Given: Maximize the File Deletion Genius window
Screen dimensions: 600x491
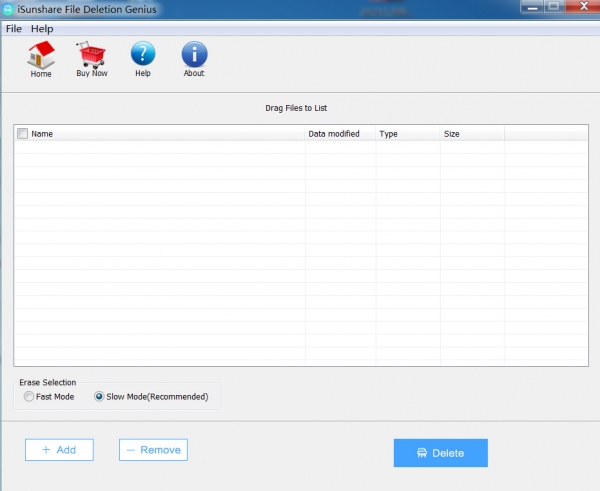Looking at the screenshot, I should pos(554,7).
